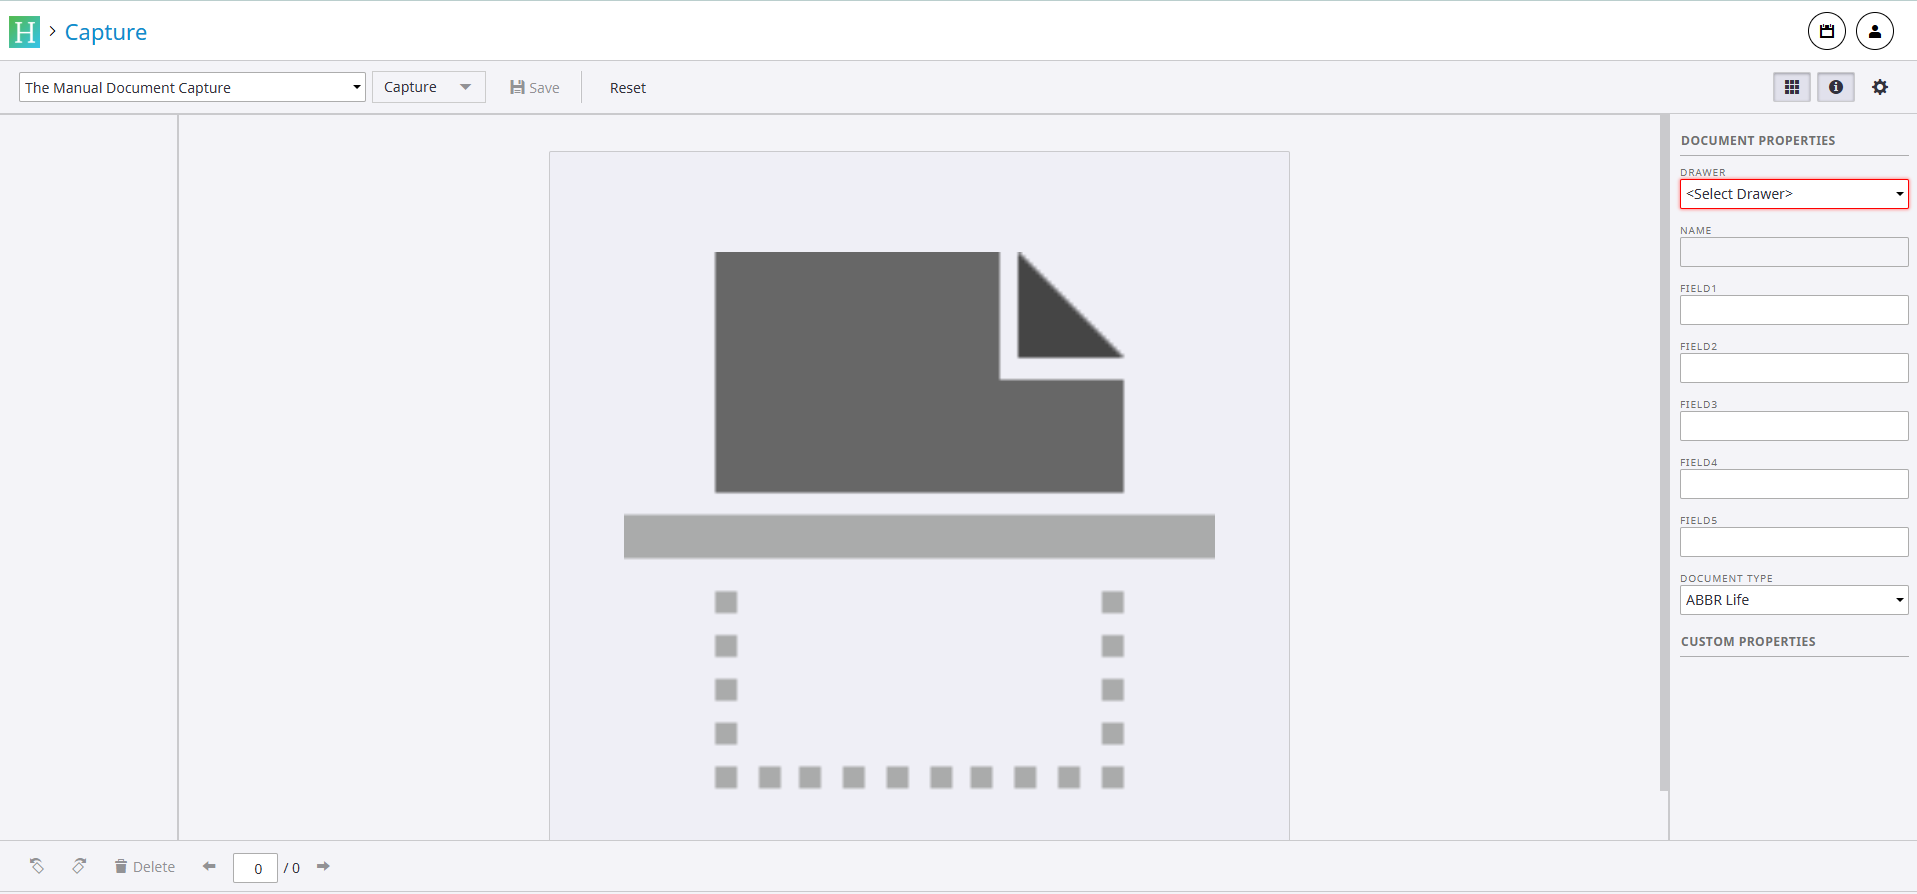The height and width of the screenshot is (894, 1917).
Task: Click the page number input box
Action: [255, 868]
